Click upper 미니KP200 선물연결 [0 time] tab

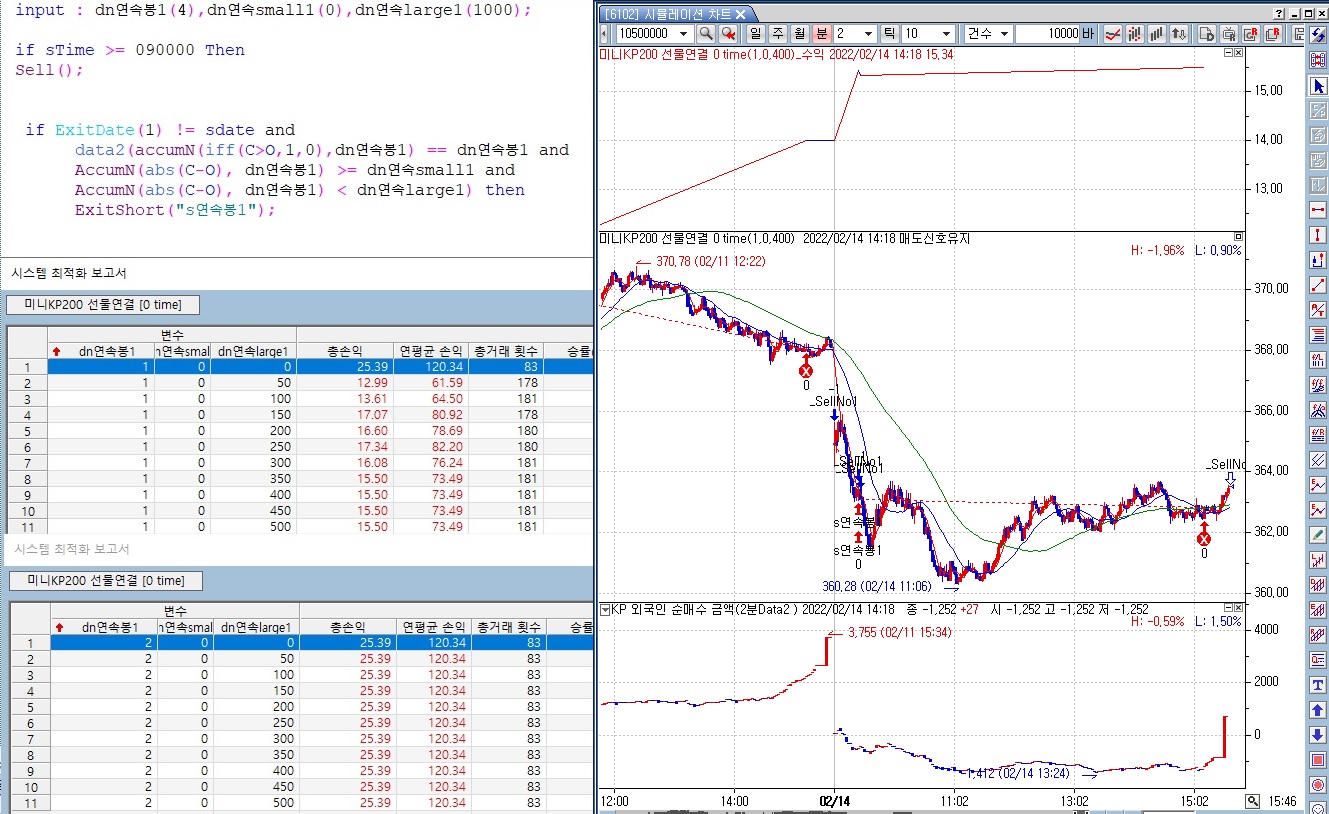[x=102, y=304]
